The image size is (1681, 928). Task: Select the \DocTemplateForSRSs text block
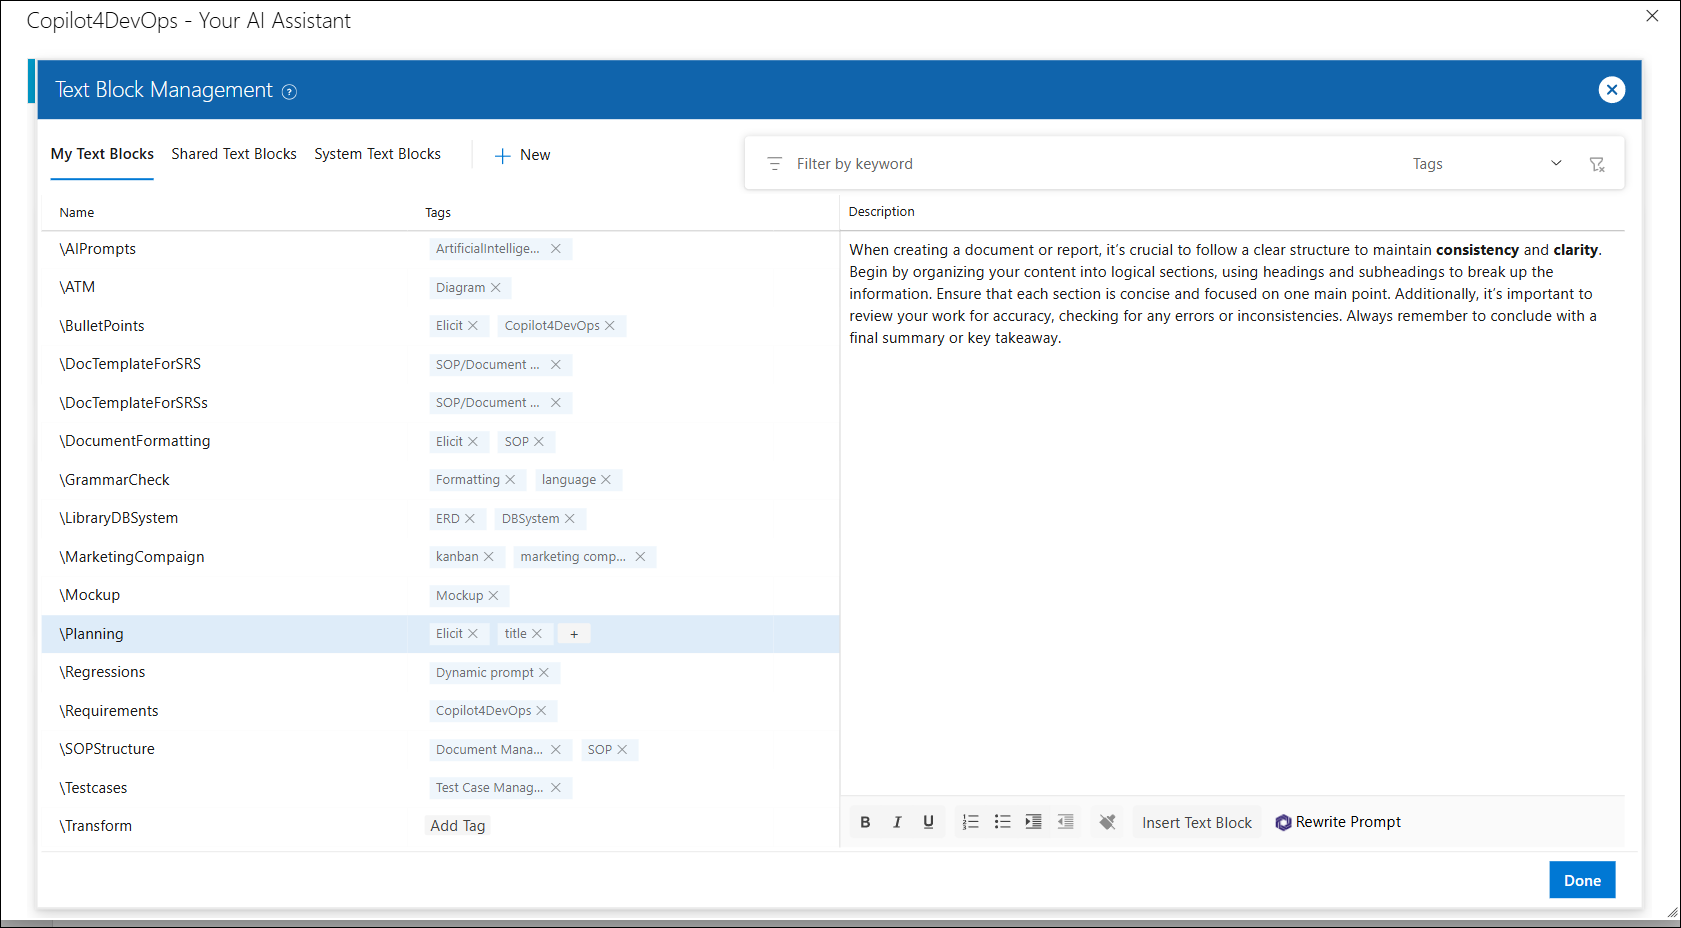pyautogui.click(x=133, y=403)
